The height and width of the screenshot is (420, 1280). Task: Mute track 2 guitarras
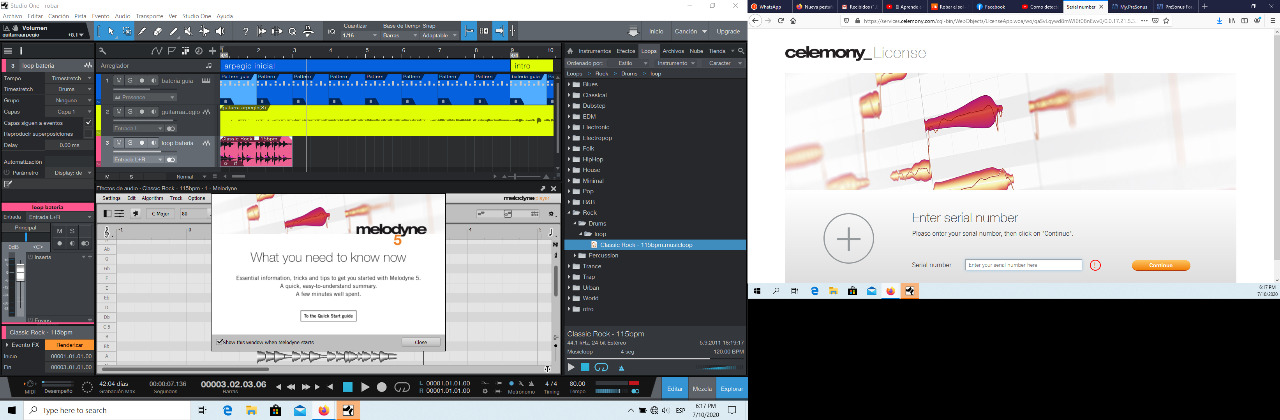pos(119,111)
